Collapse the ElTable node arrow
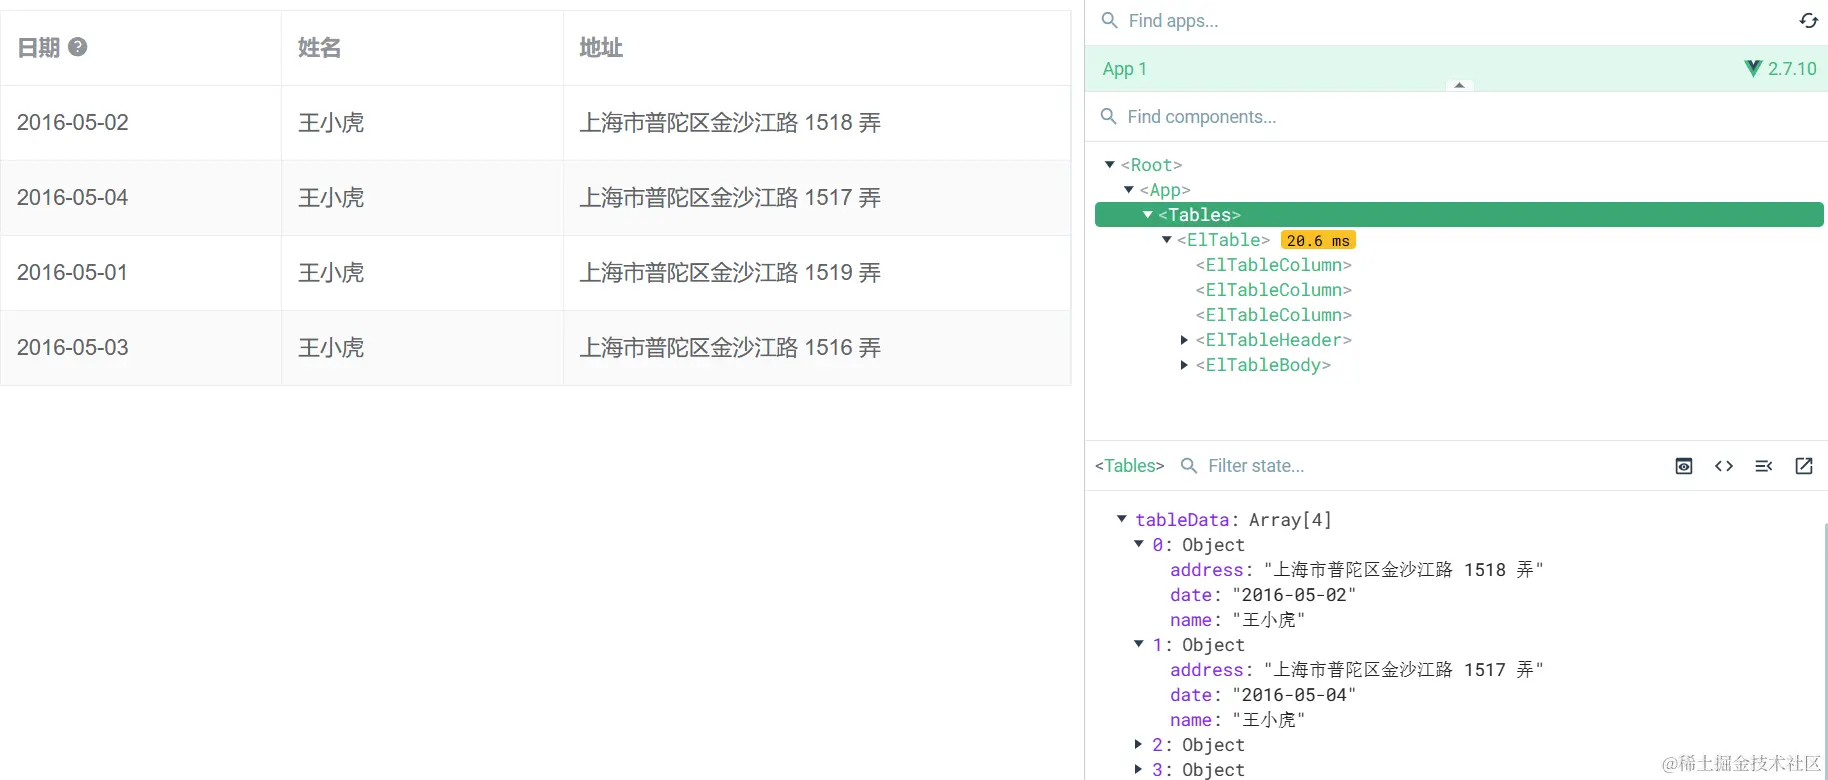Screen dimensions: 1828x780 pyautogui.click(x=1167, y=240)
